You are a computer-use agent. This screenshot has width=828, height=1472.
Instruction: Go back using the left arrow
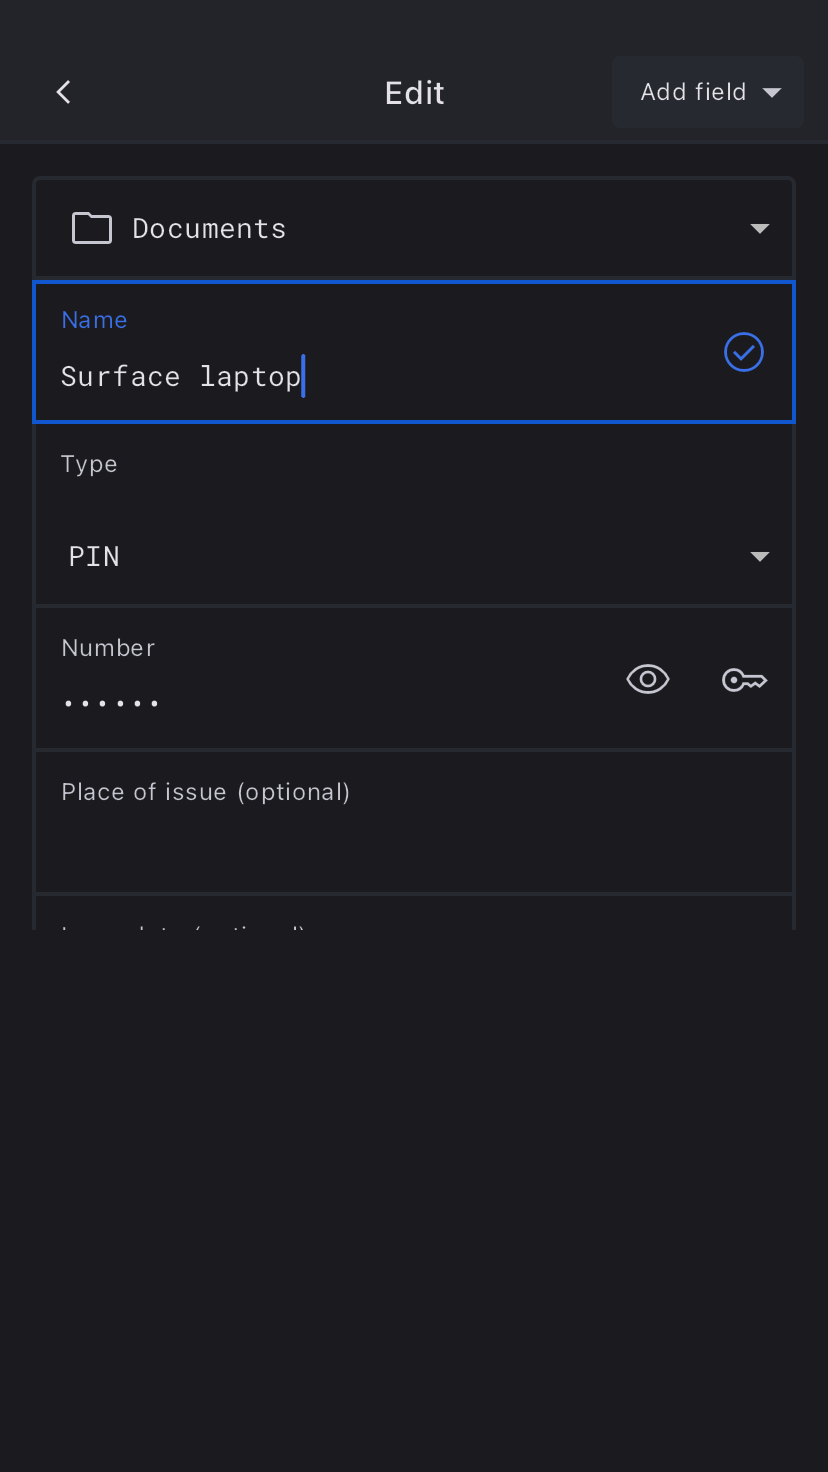point(63,92)
